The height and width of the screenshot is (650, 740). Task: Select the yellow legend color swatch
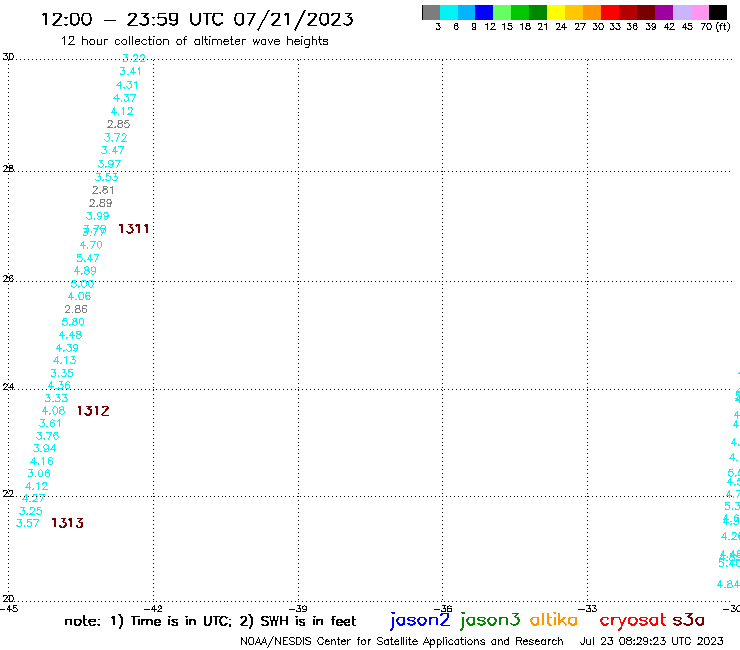click(555, 12)
